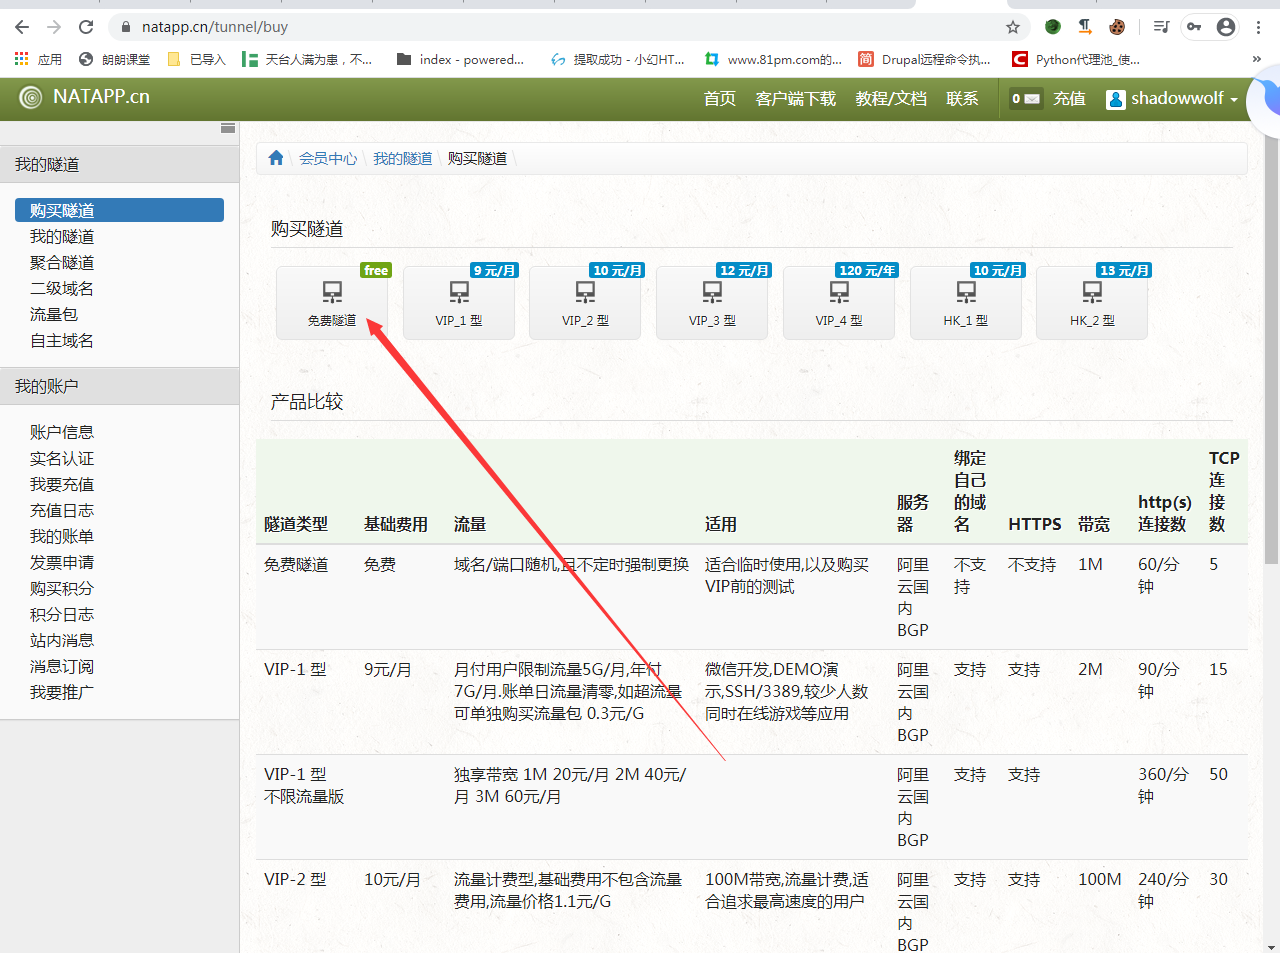Click the NATAPP.cn logo
This screenshot has height=953, width=1280.
[x=85, y=97]
